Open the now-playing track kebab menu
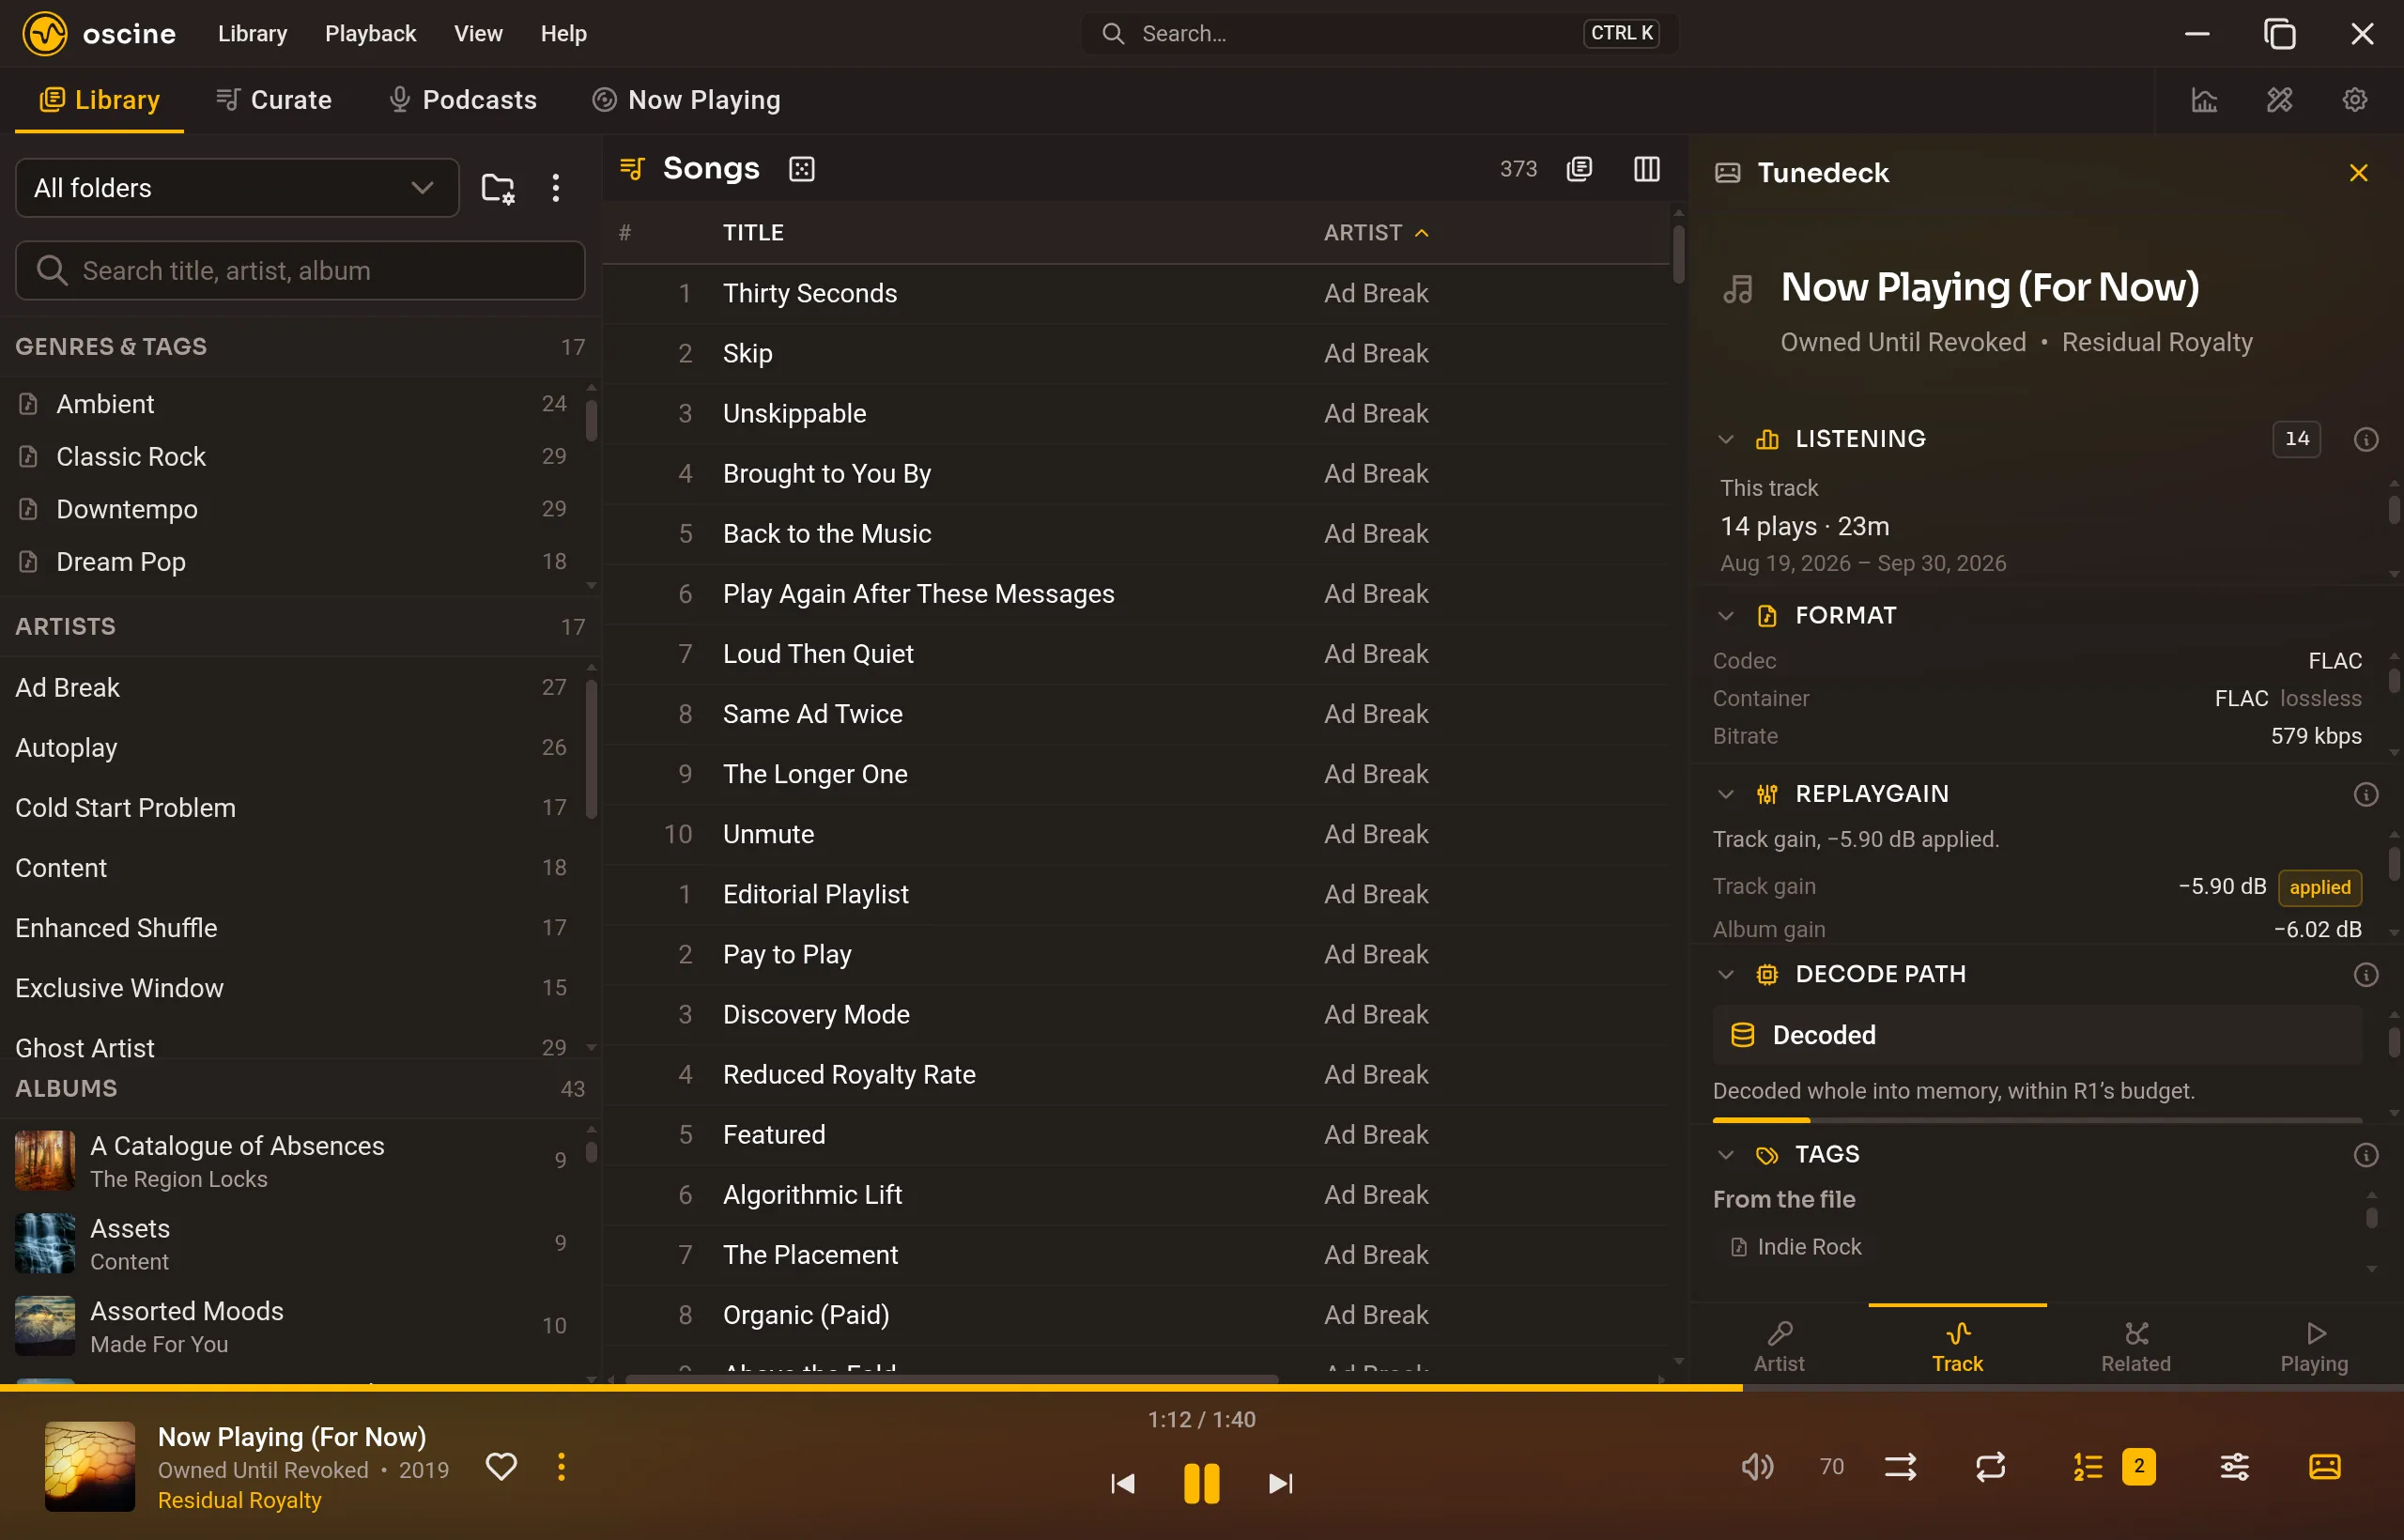2404x1540 pixels. coord(561,1467)
